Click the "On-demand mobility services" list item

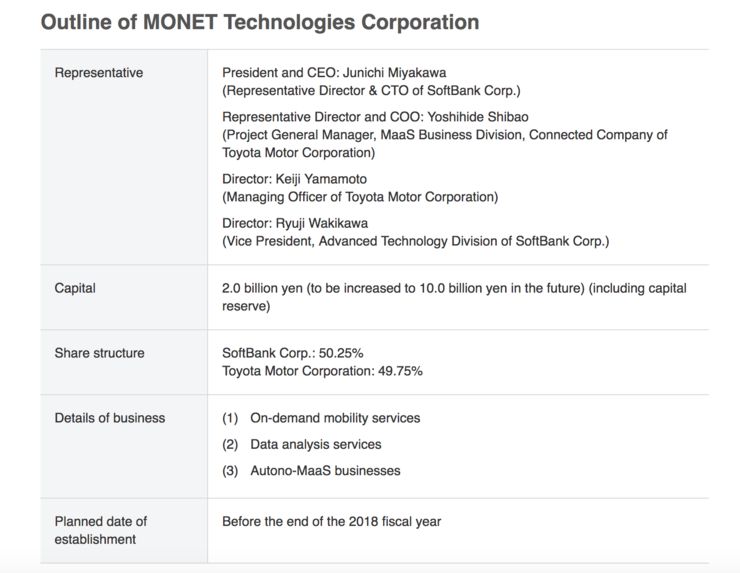tap(335, 418)
